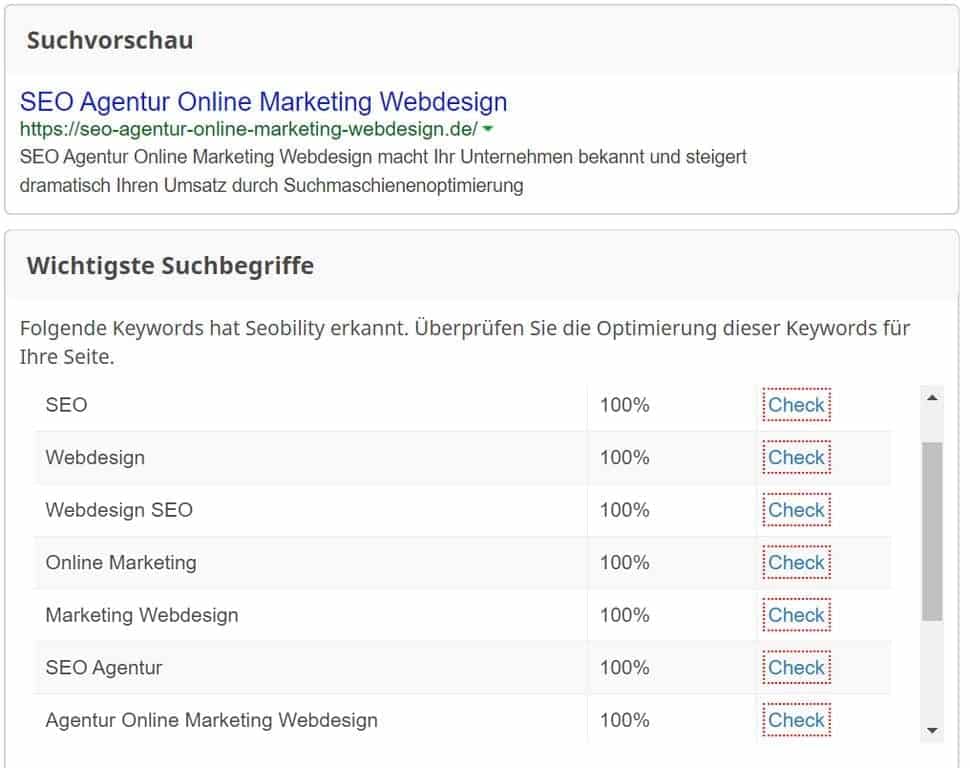Open the SEO Agentur Online Marketing Webdesign title link

pyautogui.click(x=264, y=102)
